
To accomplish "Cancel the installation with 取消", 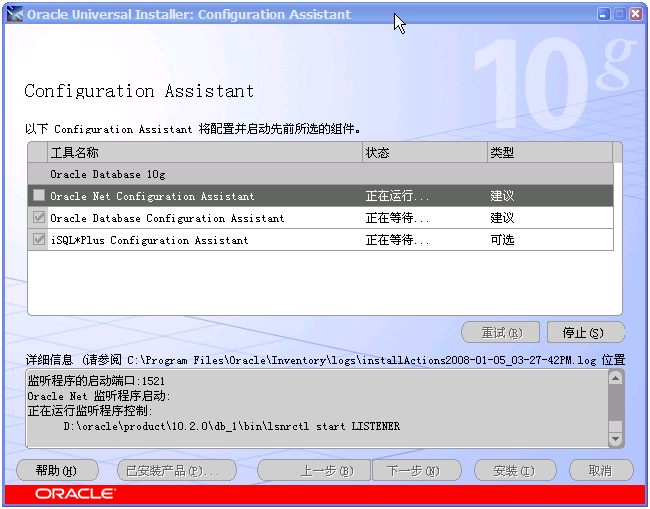I will (x=601, y=470).
